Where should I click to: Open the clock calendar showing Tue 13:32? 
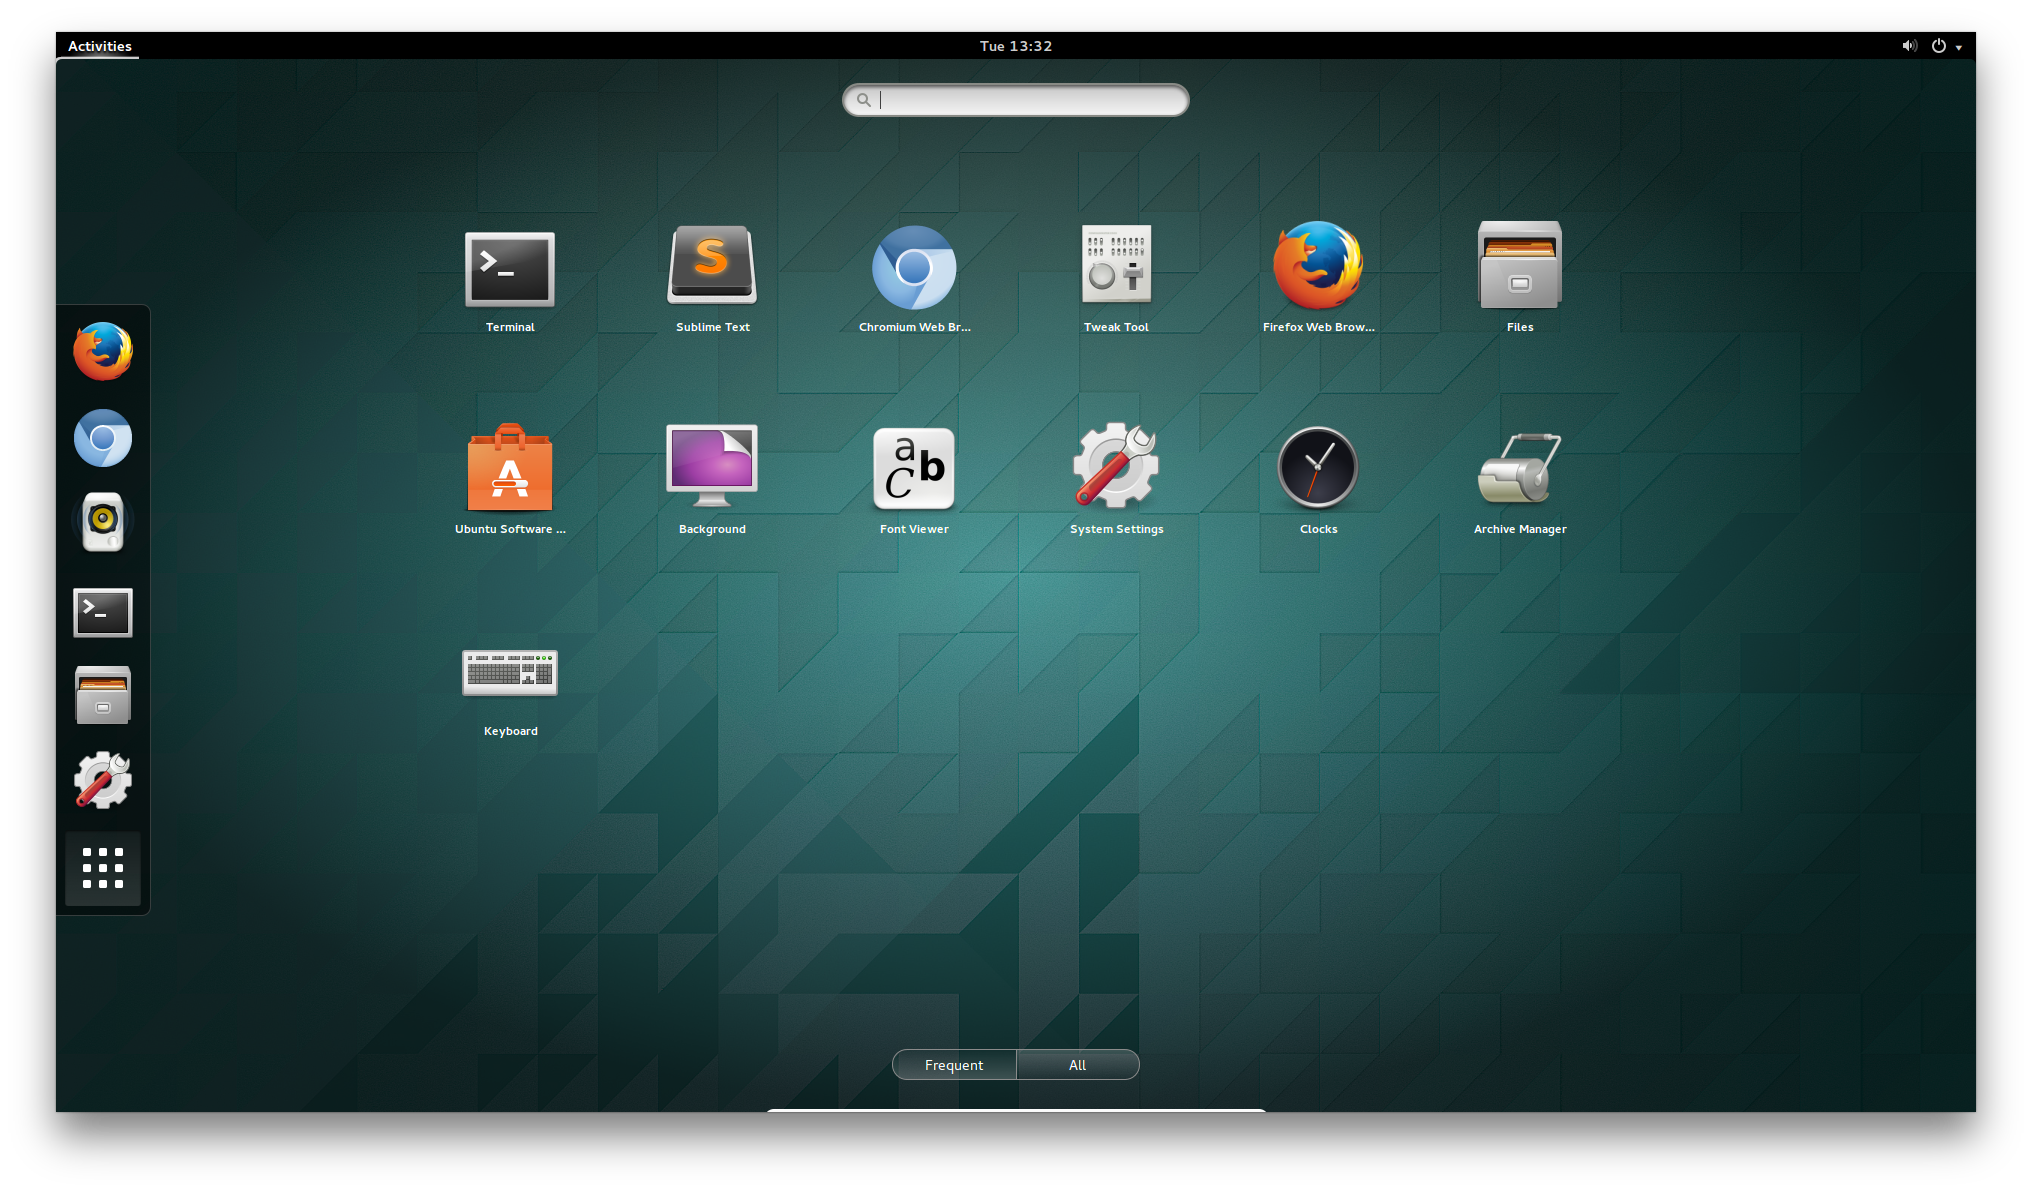tap(1015, 46)
